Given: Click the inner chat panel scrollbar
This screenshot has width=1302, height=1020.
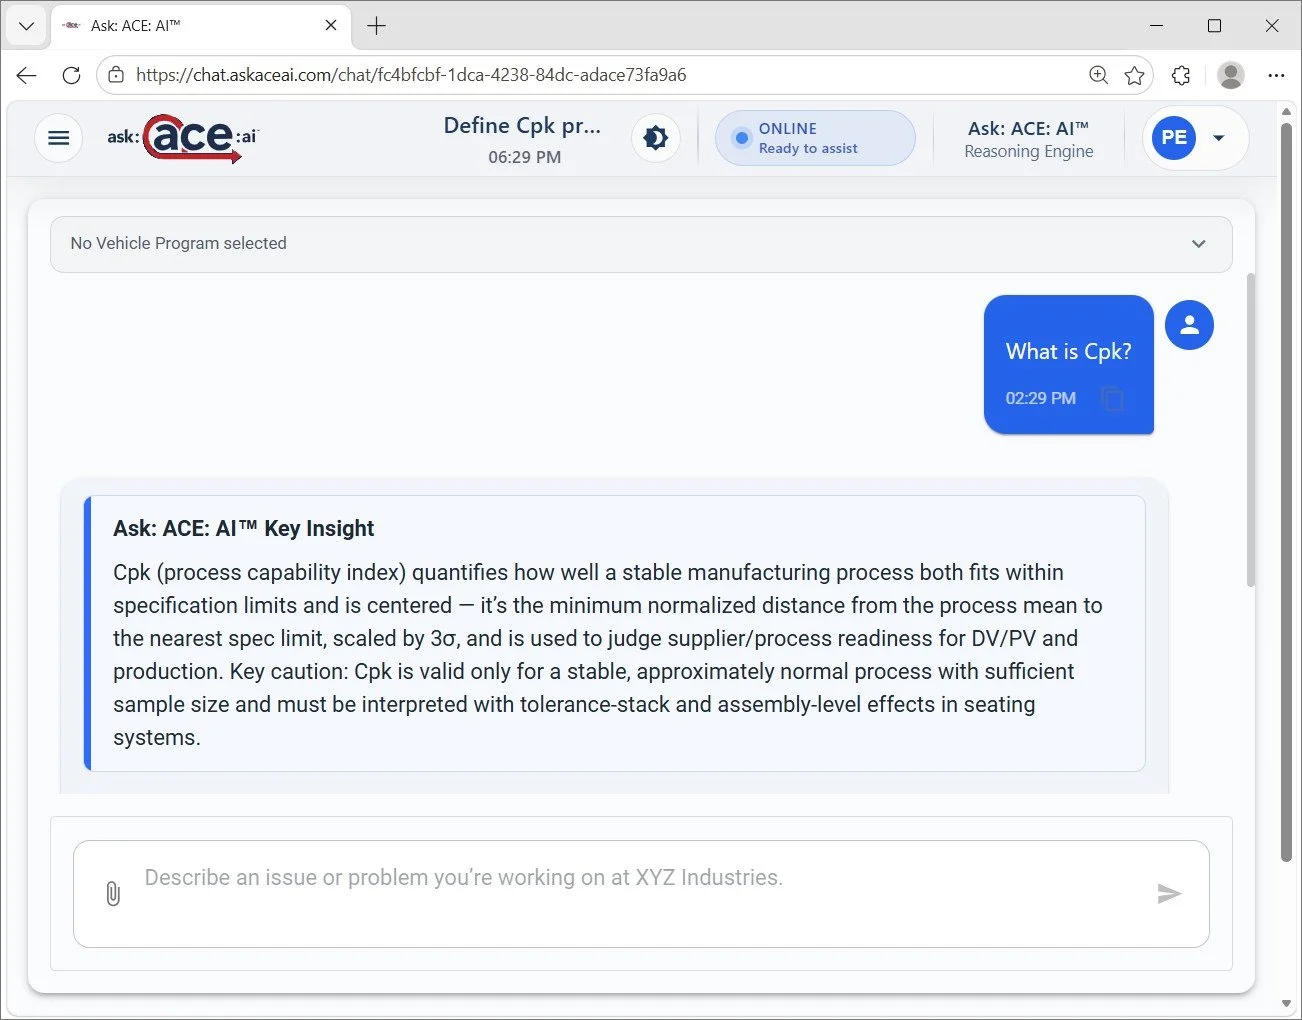Looking at the screenshot, I should tap(1250, 430).
